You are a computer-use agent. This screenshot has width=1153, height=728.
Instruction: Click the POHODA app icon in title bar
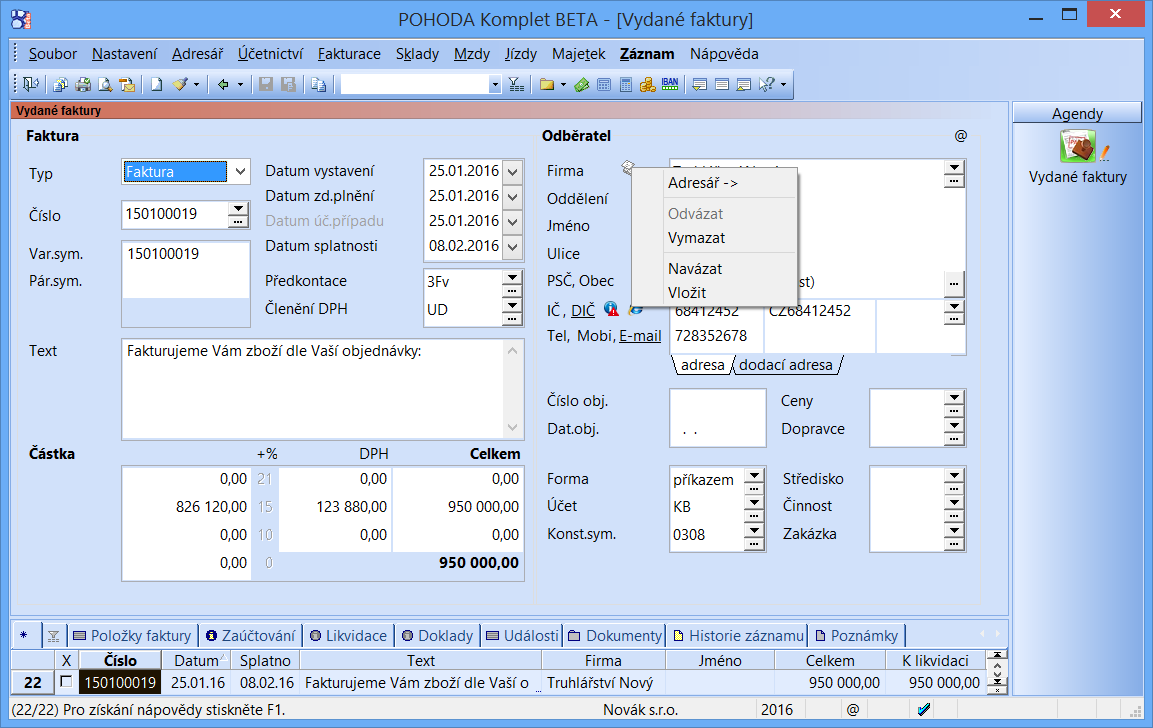click(x=21, y=19)
